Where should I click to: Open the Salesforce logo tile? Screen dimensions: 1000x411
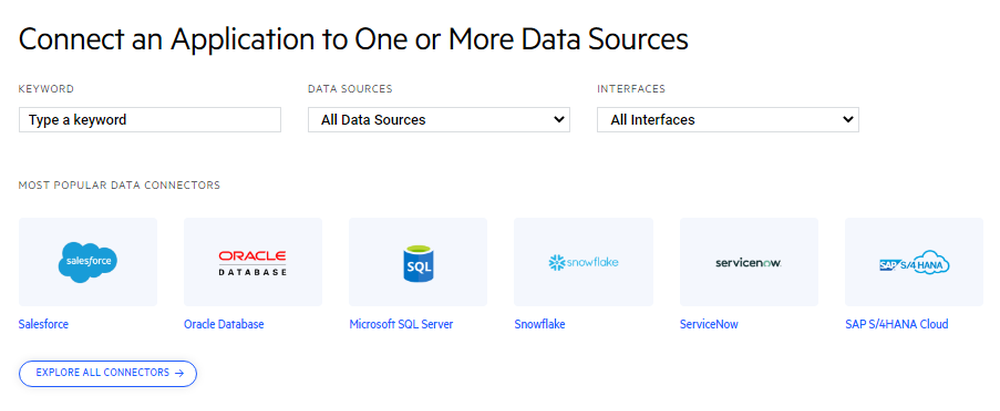click(x=88, y=262)
